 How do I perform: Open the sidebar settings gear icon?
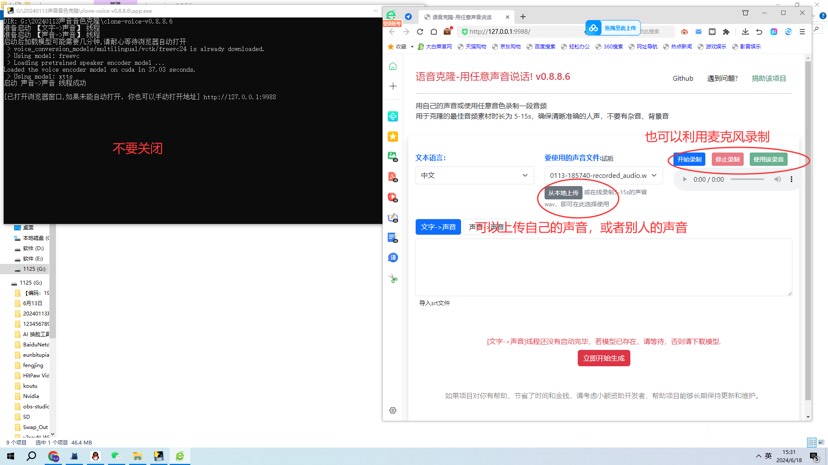(x=393, y=411)
